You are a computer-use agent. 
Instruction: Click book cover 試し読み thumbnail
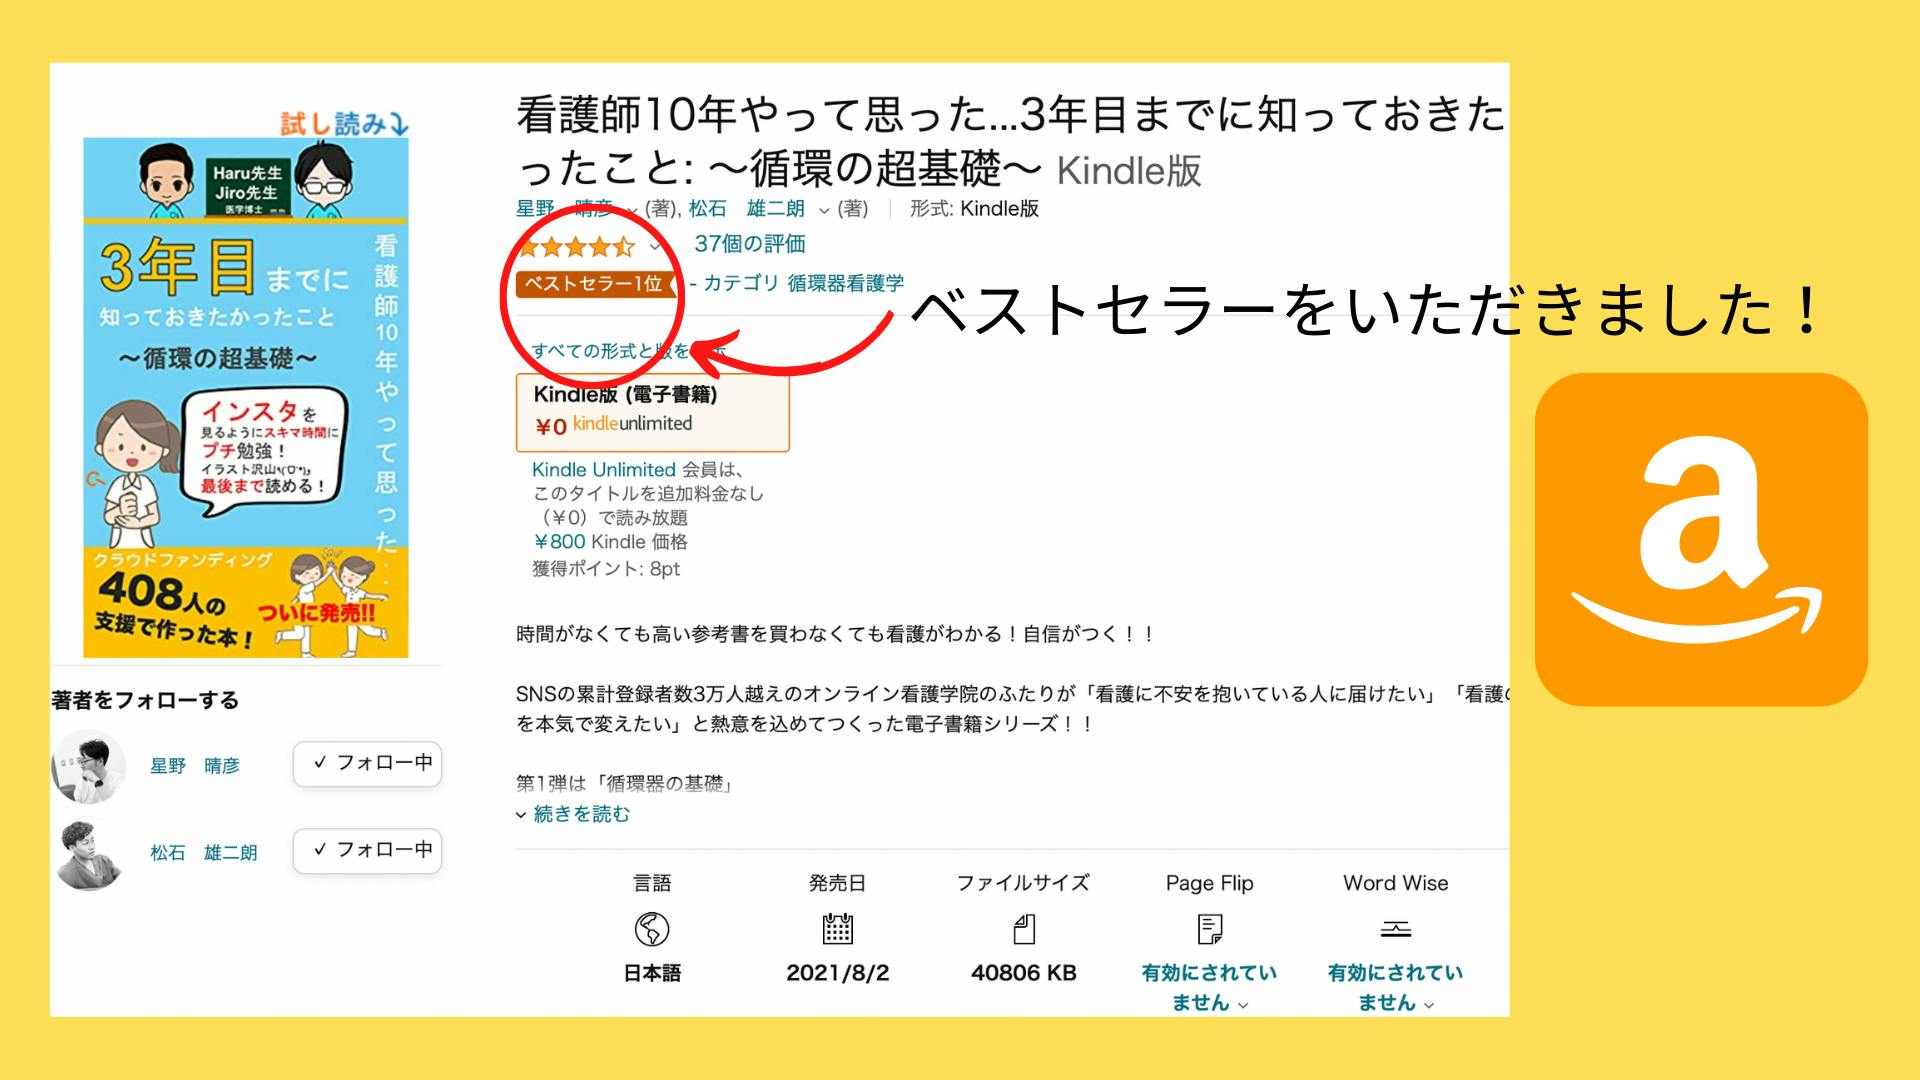pyautogui.click(x=245, y=397)
